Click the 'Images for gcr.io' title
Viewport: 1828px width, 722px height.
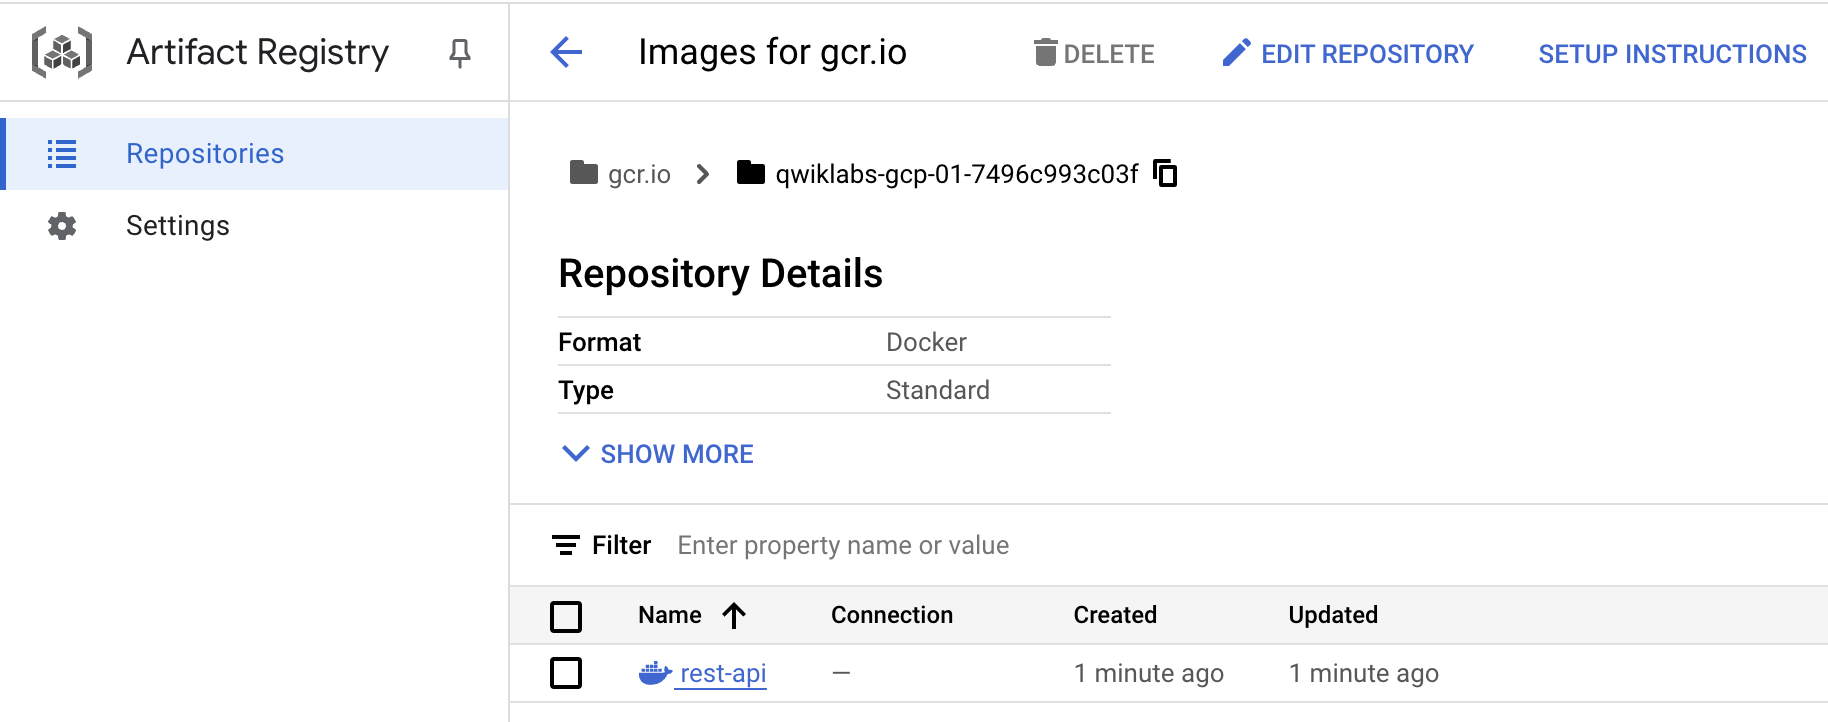click(772, 52)
